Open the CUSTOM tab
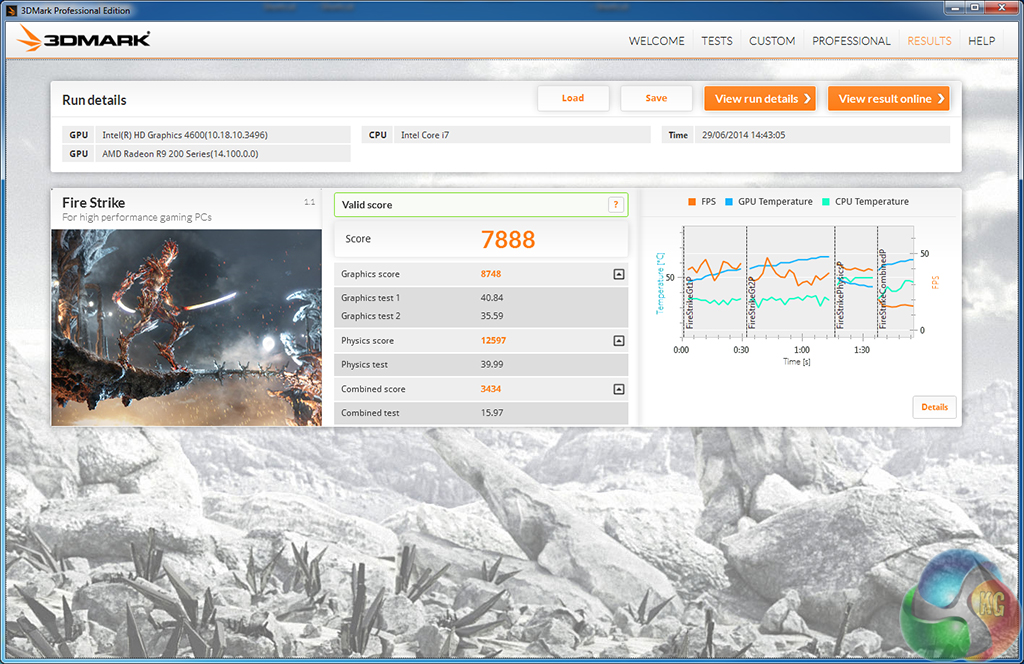 coord(772,41)
